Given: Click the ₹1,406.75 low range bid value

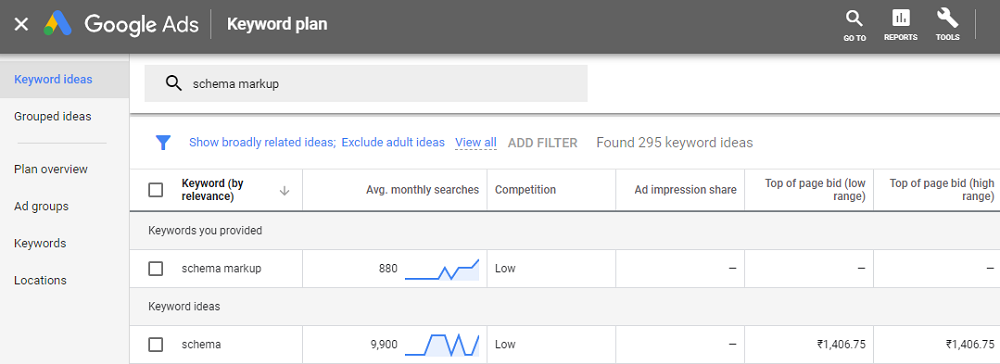Looking at the screenshot, I should pos(841,344).
